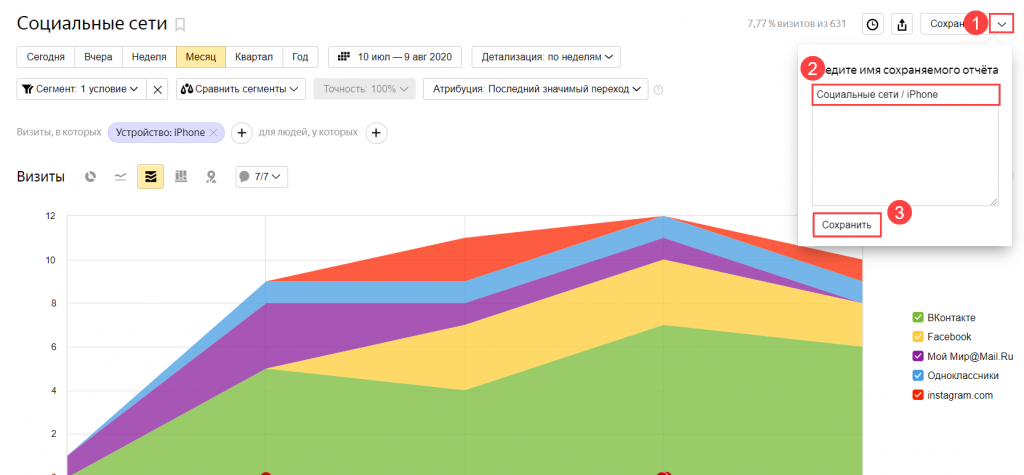Switch to pie chart view icon
The height and width of the screenshot is (475, 1024).
click(x=91, y=176)
